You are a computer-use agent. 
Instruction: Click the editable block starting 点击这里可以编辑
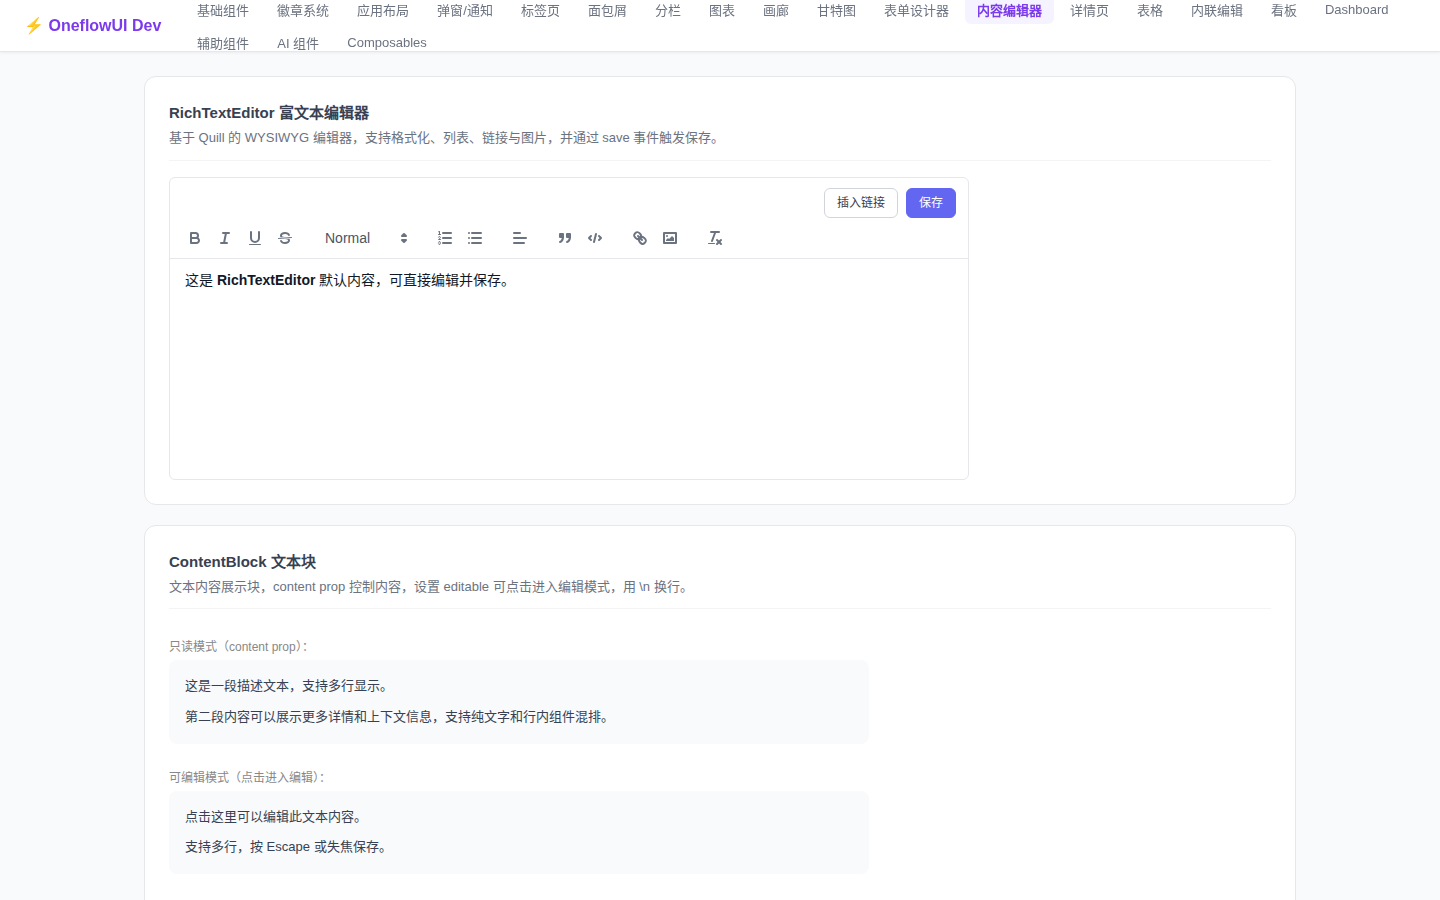click(519, 832)
